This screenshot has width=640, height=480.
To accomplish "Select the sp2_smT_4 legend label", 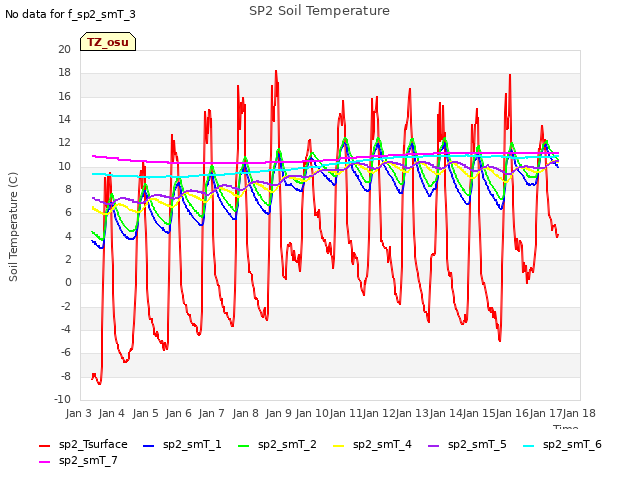I will (x=382, y=444).
